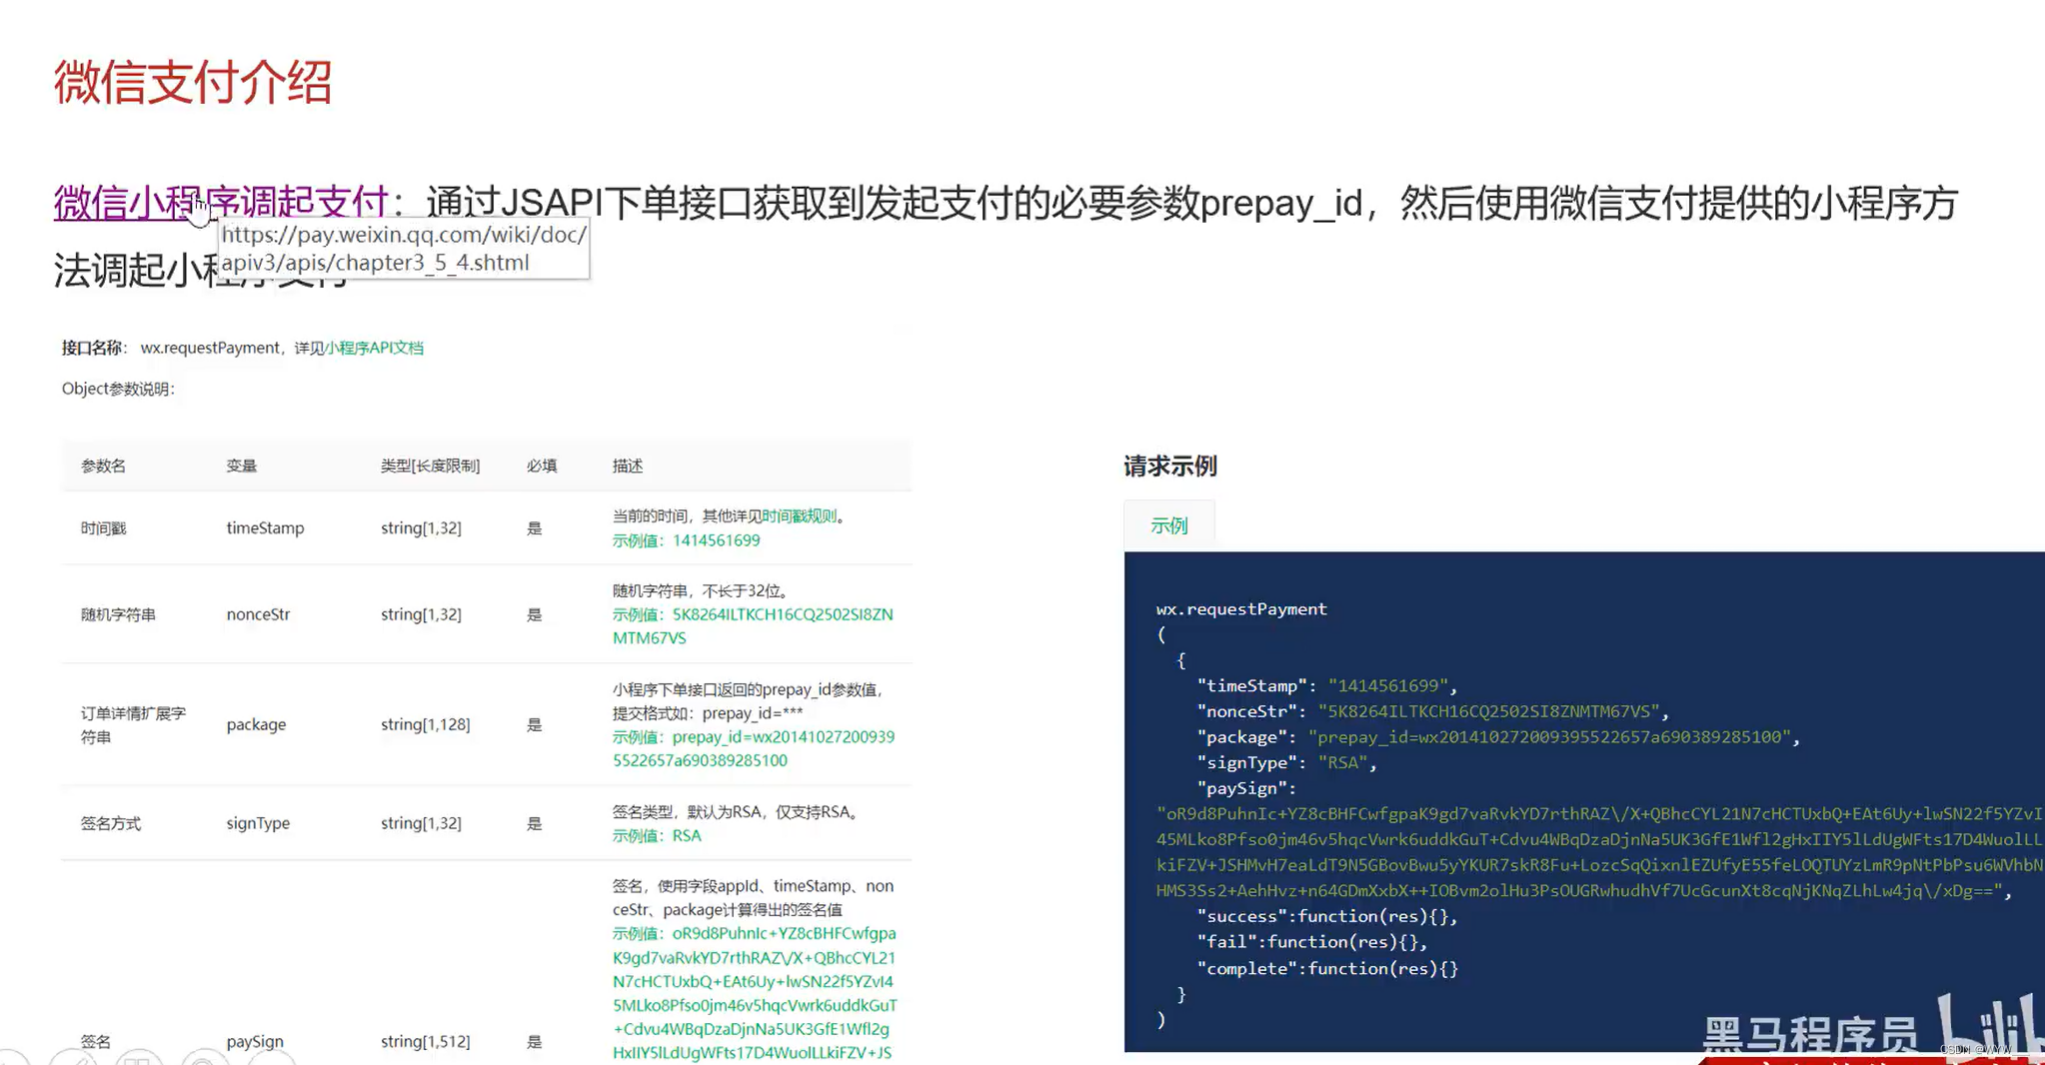Click the "package" line in code
Image resolution: width=2045 pixels, height=1065 pixels.
(x=1498, y=737)
